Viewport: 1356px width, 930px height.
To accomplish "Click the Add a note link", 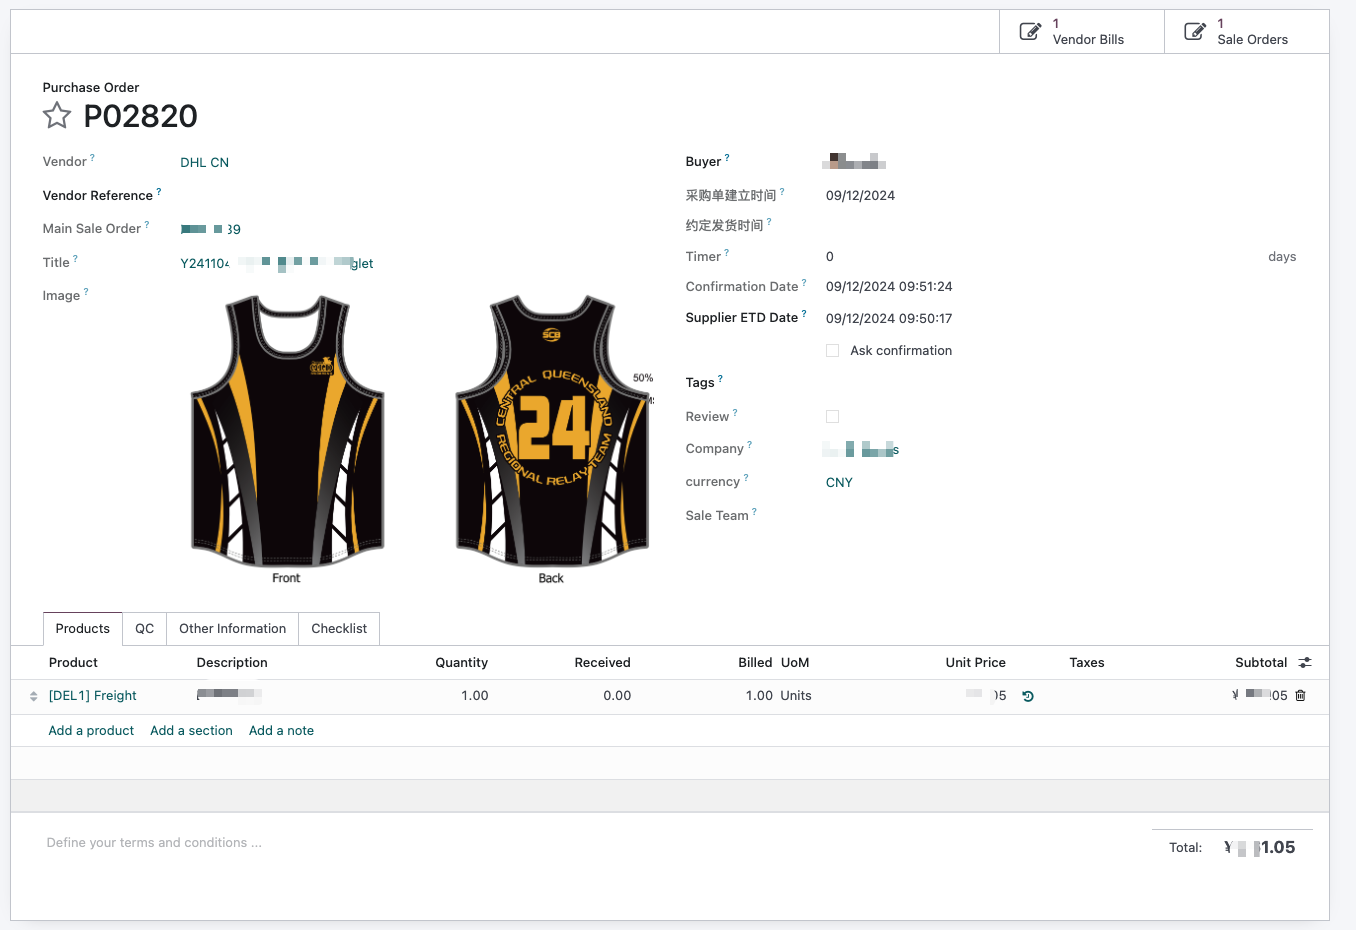I will pyautogui.click(x=281, y=731).
